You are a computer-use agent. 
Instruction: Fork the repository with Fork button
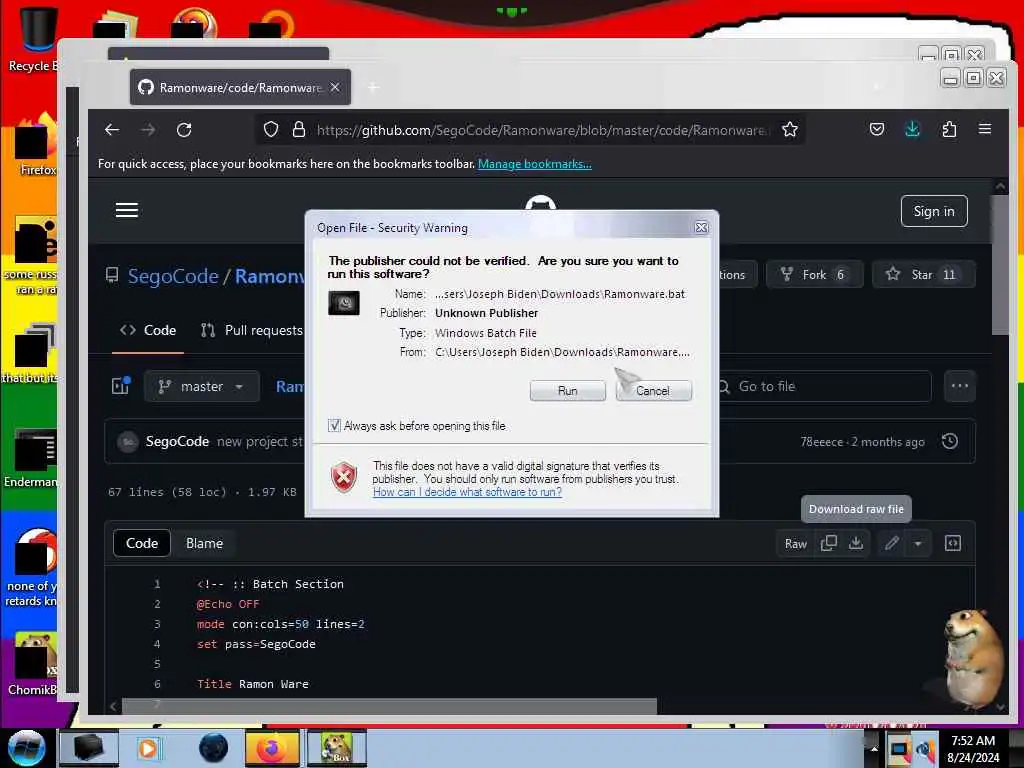814,274
